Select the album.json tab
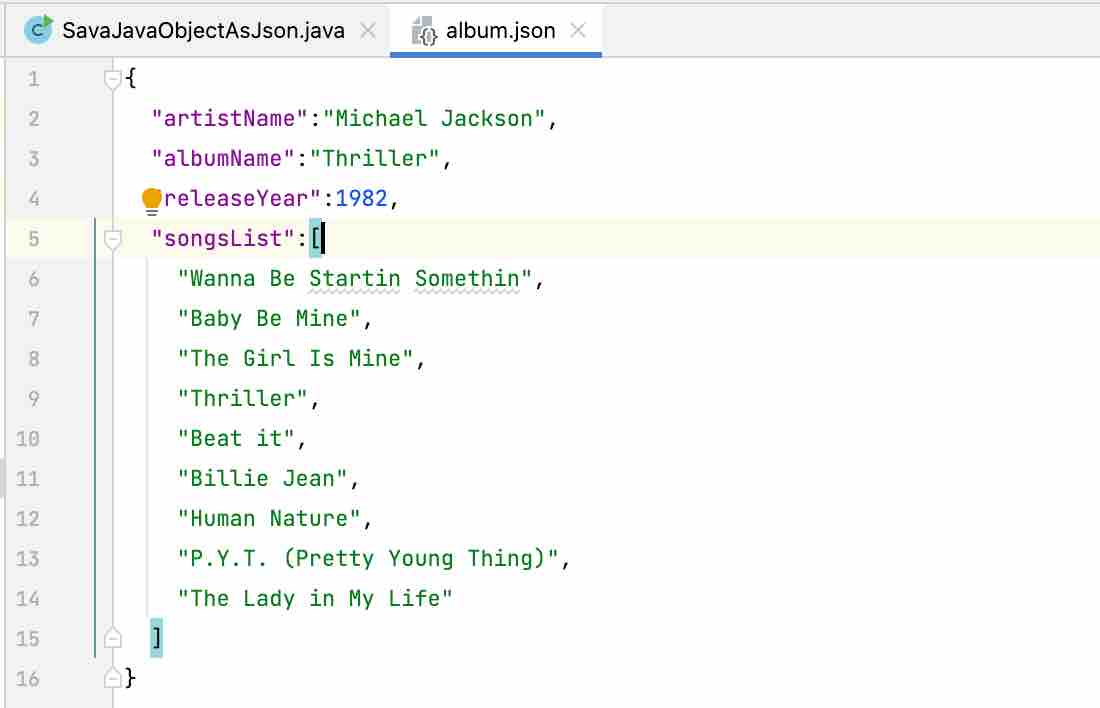The width and height of the screenshot is (1100, 708). coord(497,30)
